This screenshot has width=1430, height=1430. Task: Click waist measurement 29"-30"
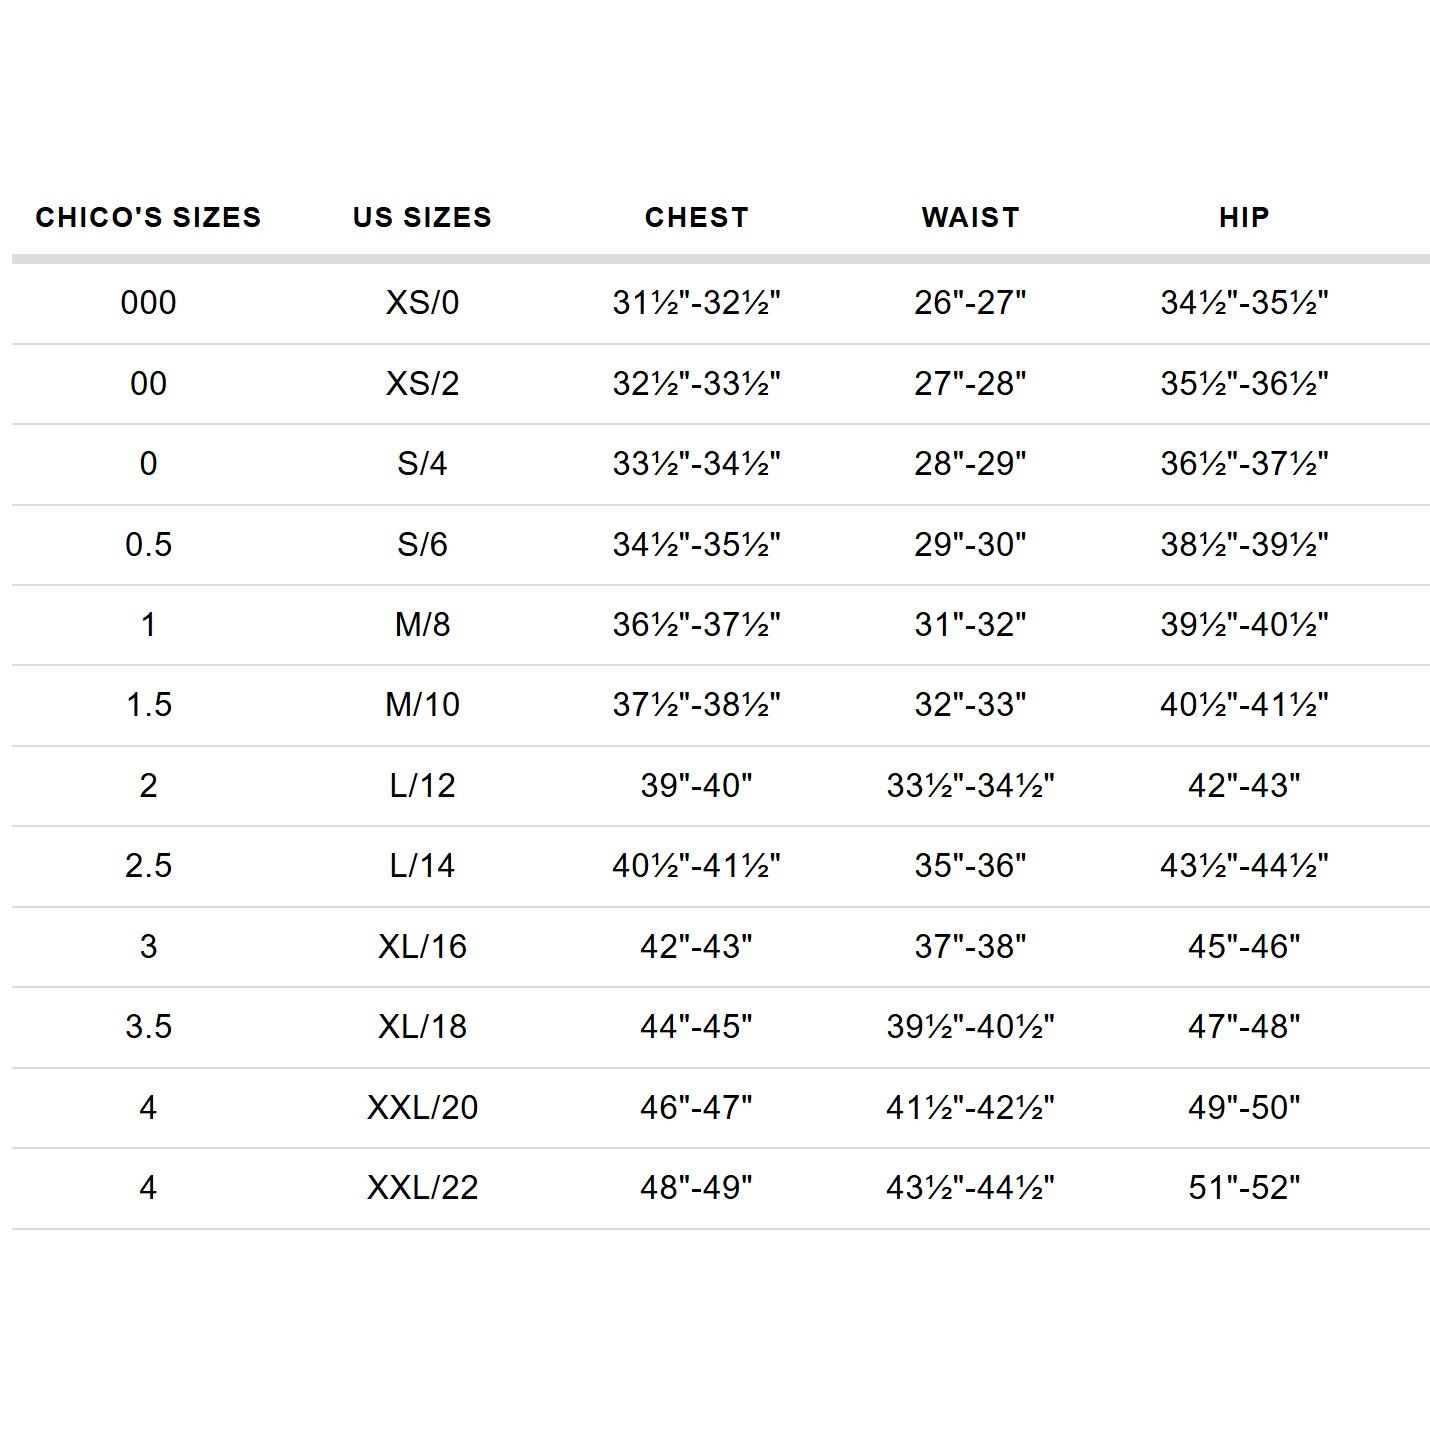point(970,544)
